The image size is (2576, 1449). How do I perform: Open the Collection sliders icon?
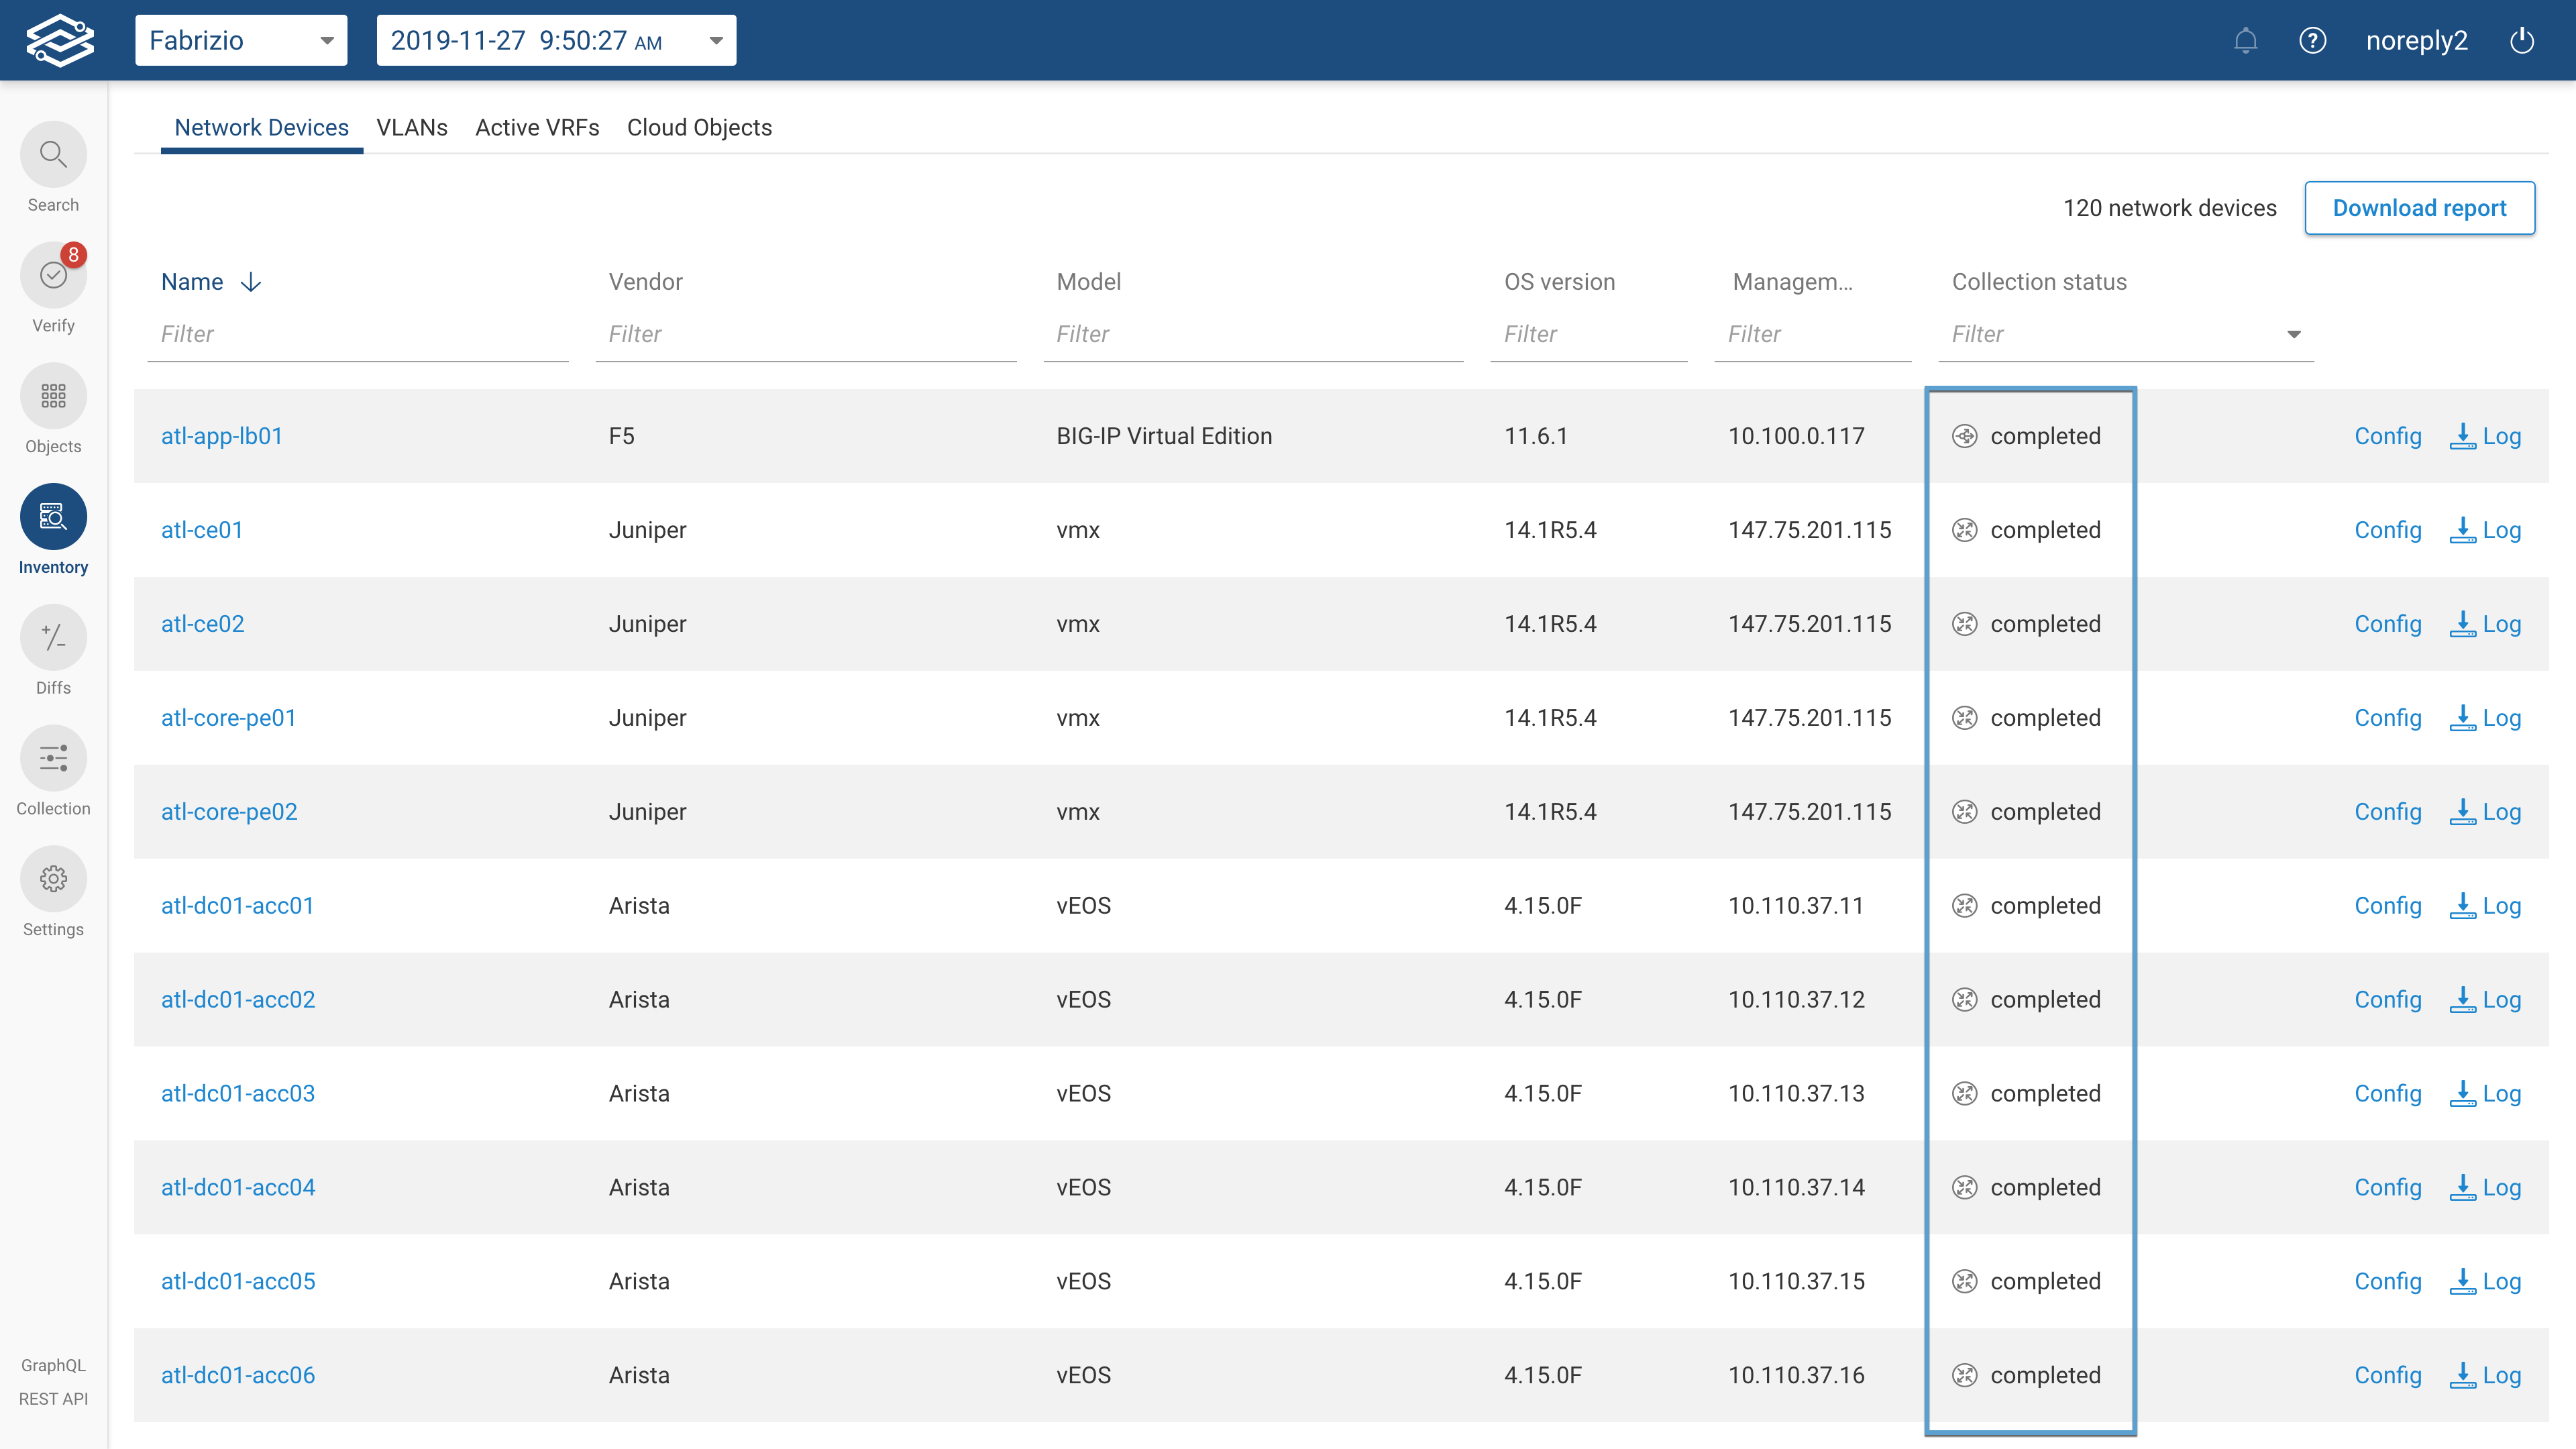point(53,758)
